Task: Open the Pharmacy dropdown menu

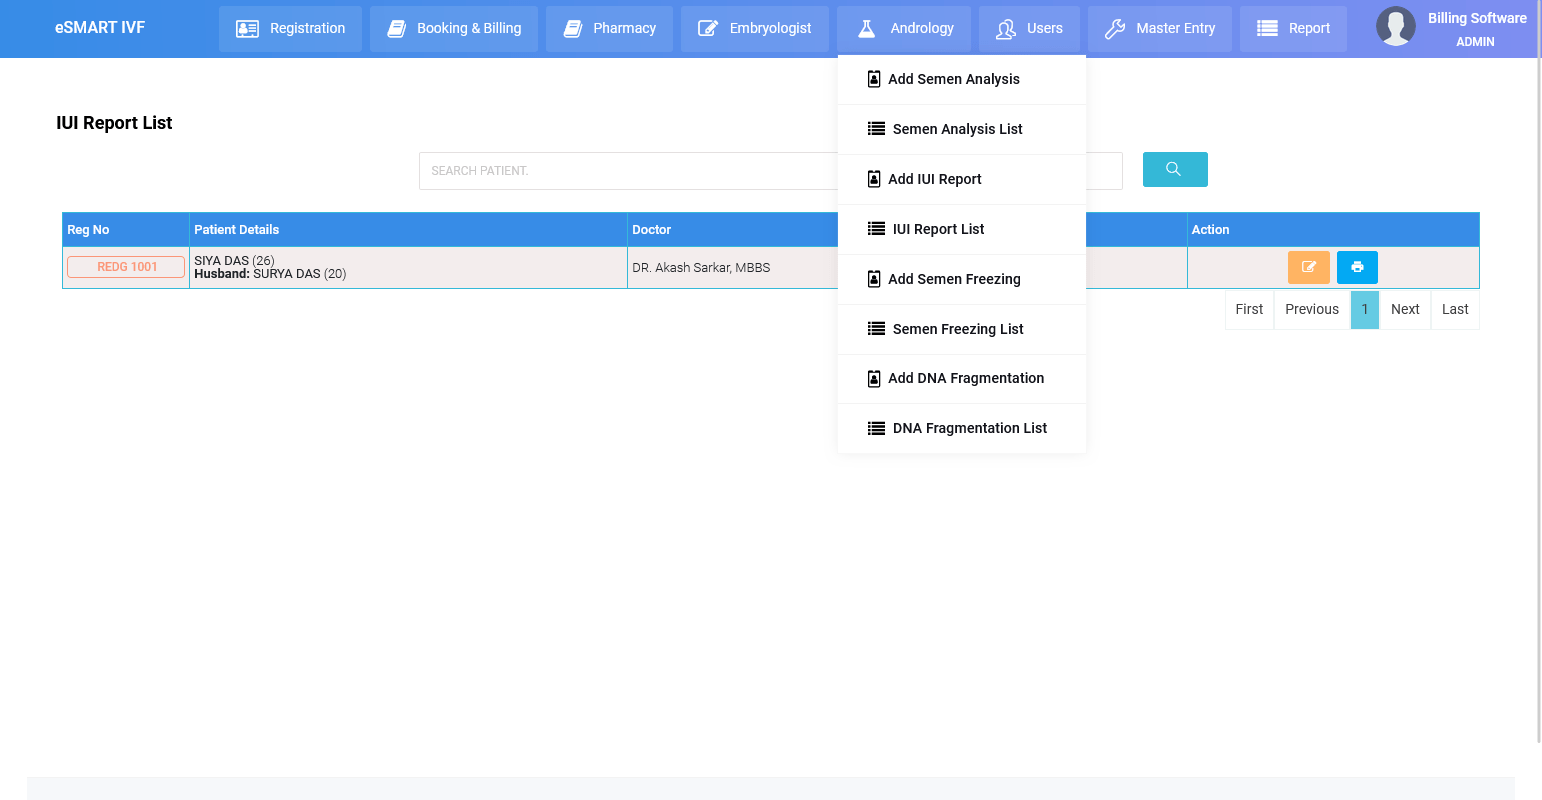Action: point(609,28)
